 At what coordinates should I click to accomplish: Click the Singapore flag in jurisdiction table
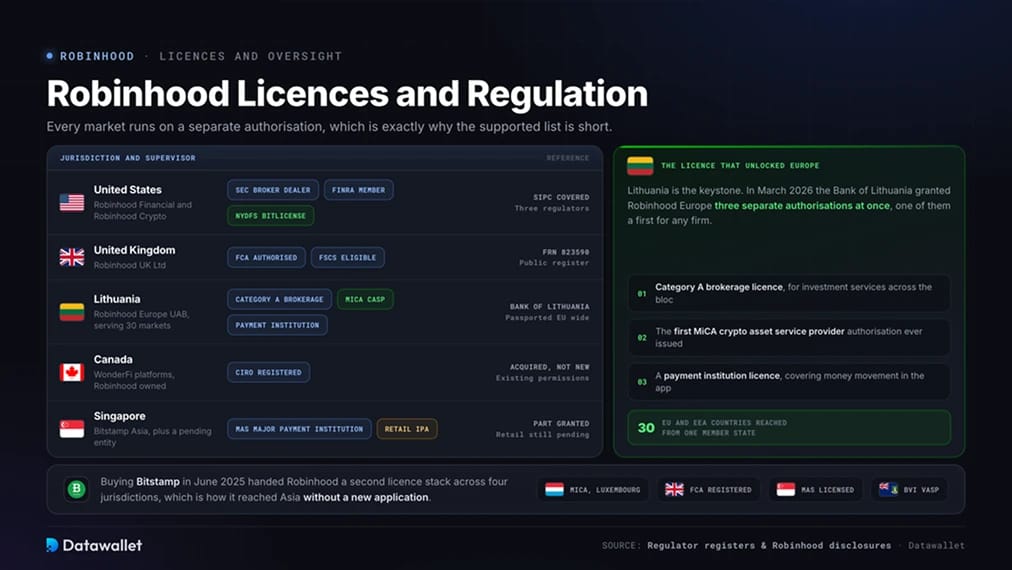tap(72, 429)
